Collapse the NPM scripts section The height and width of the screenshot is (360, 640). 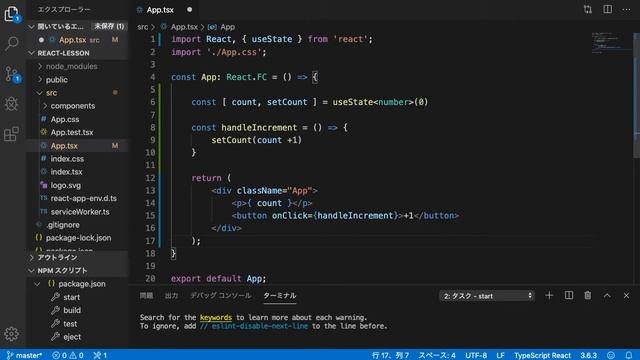pos(31,271)
